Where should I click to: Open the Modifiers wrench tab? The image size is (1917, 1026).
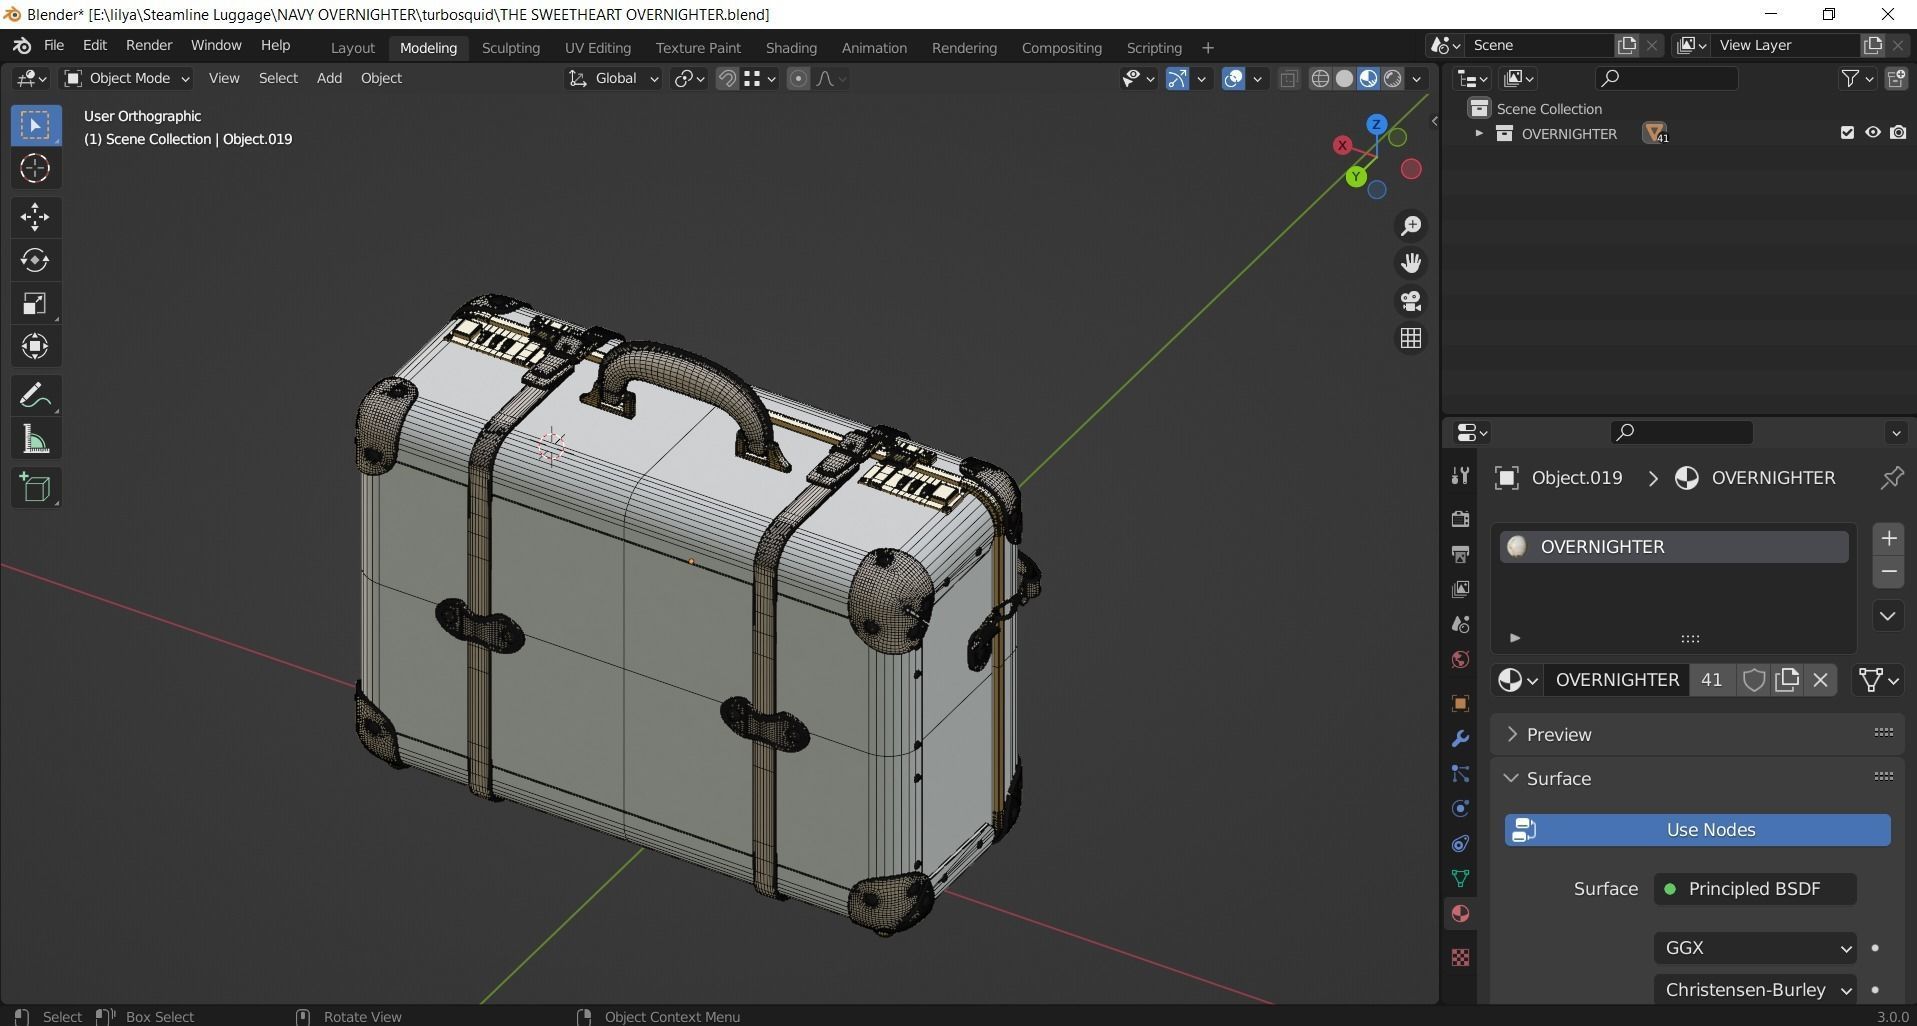pos(1460,739)
